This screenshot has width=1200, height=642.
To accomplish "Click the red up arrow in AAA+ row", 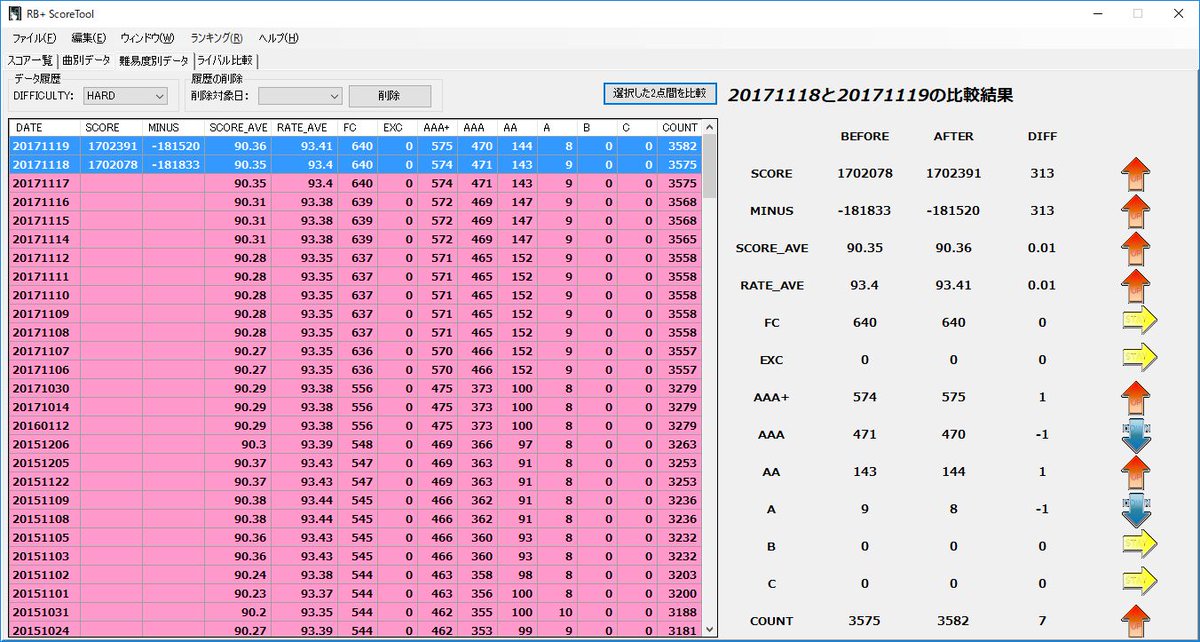I will coord(1137,397).
